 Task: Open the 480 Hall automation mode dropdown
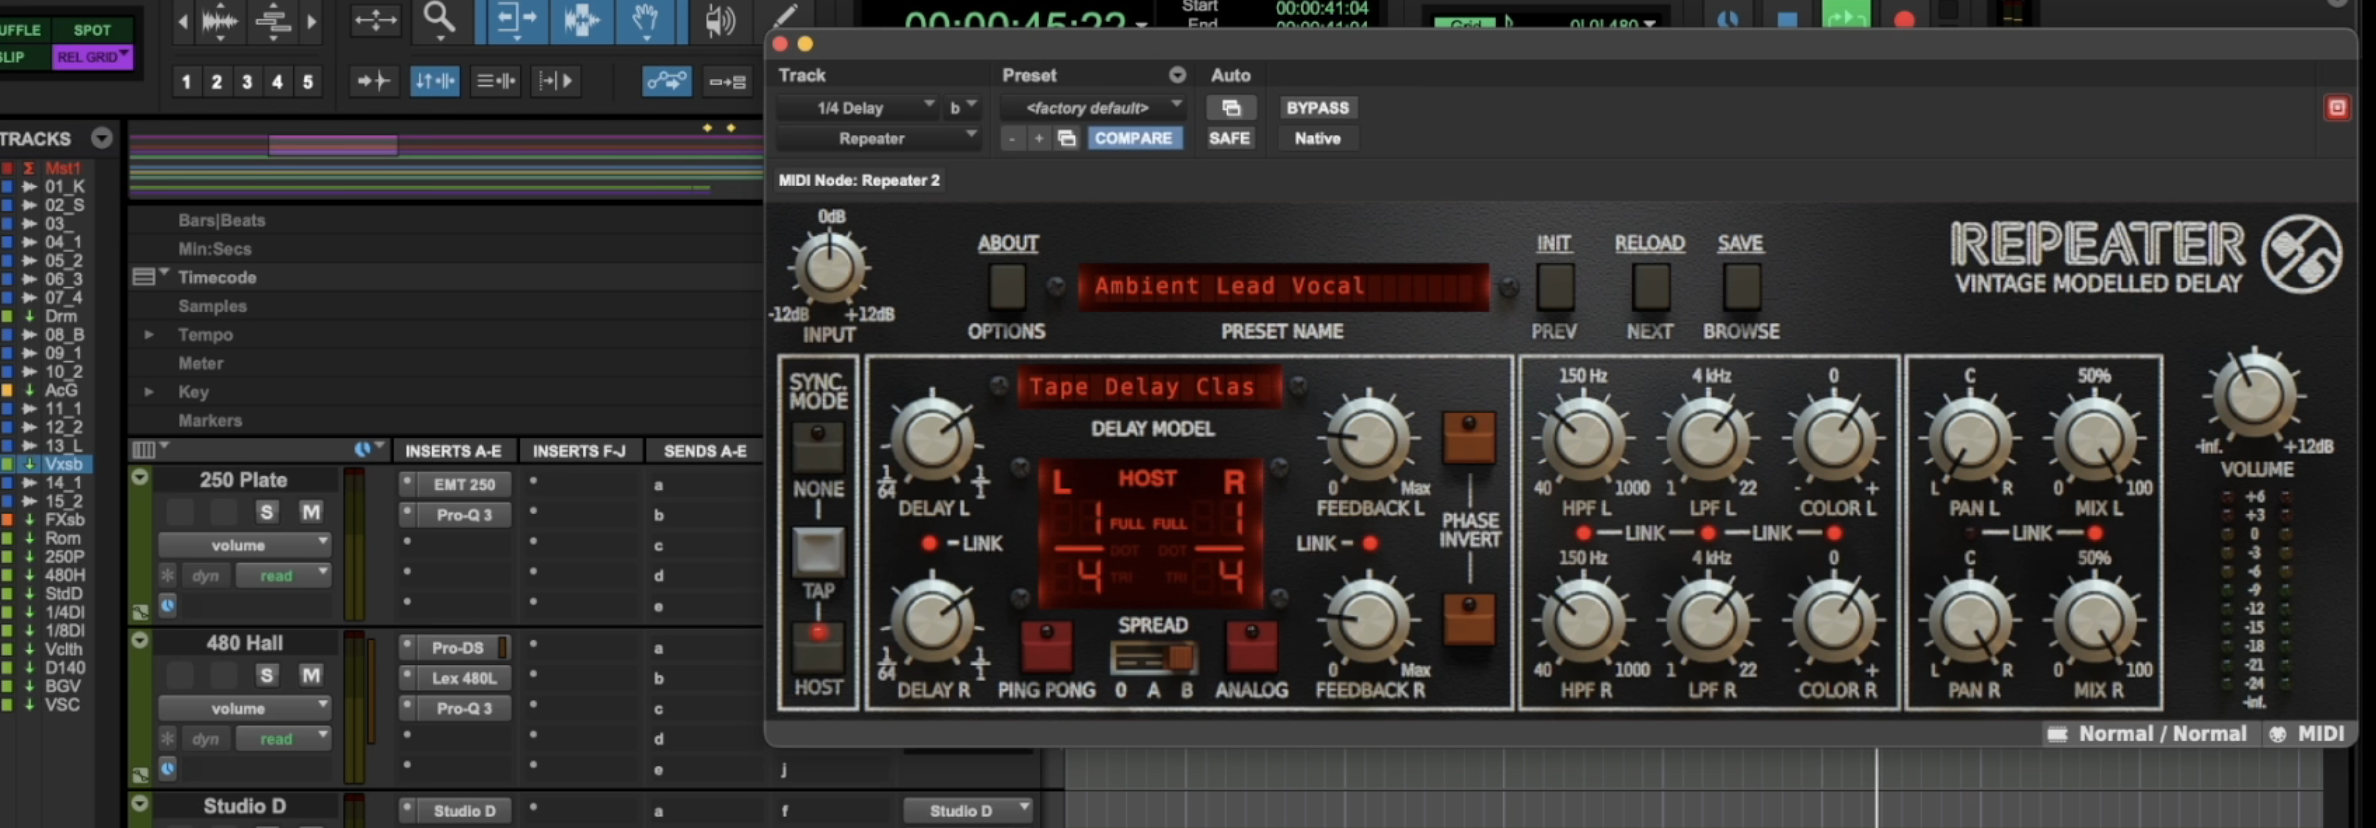[x=283, y=739]
